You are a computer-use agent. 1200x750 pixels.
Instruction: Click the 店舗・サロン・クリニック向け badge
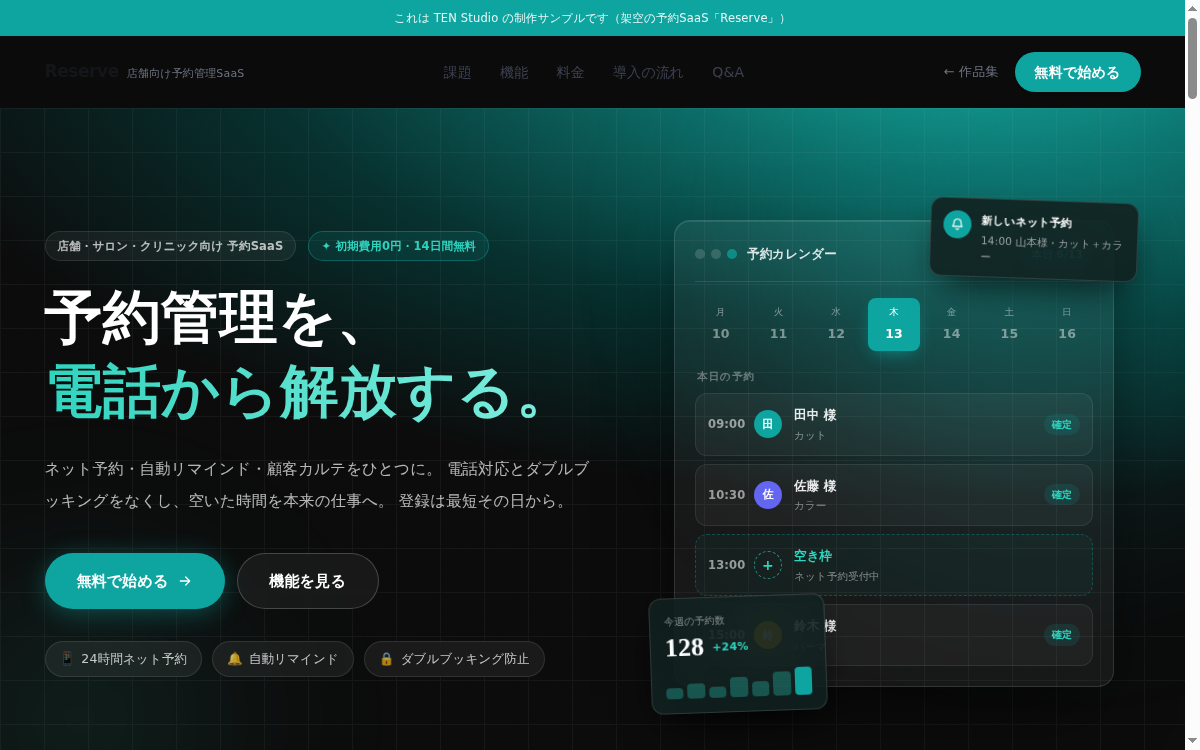[170, 246]
